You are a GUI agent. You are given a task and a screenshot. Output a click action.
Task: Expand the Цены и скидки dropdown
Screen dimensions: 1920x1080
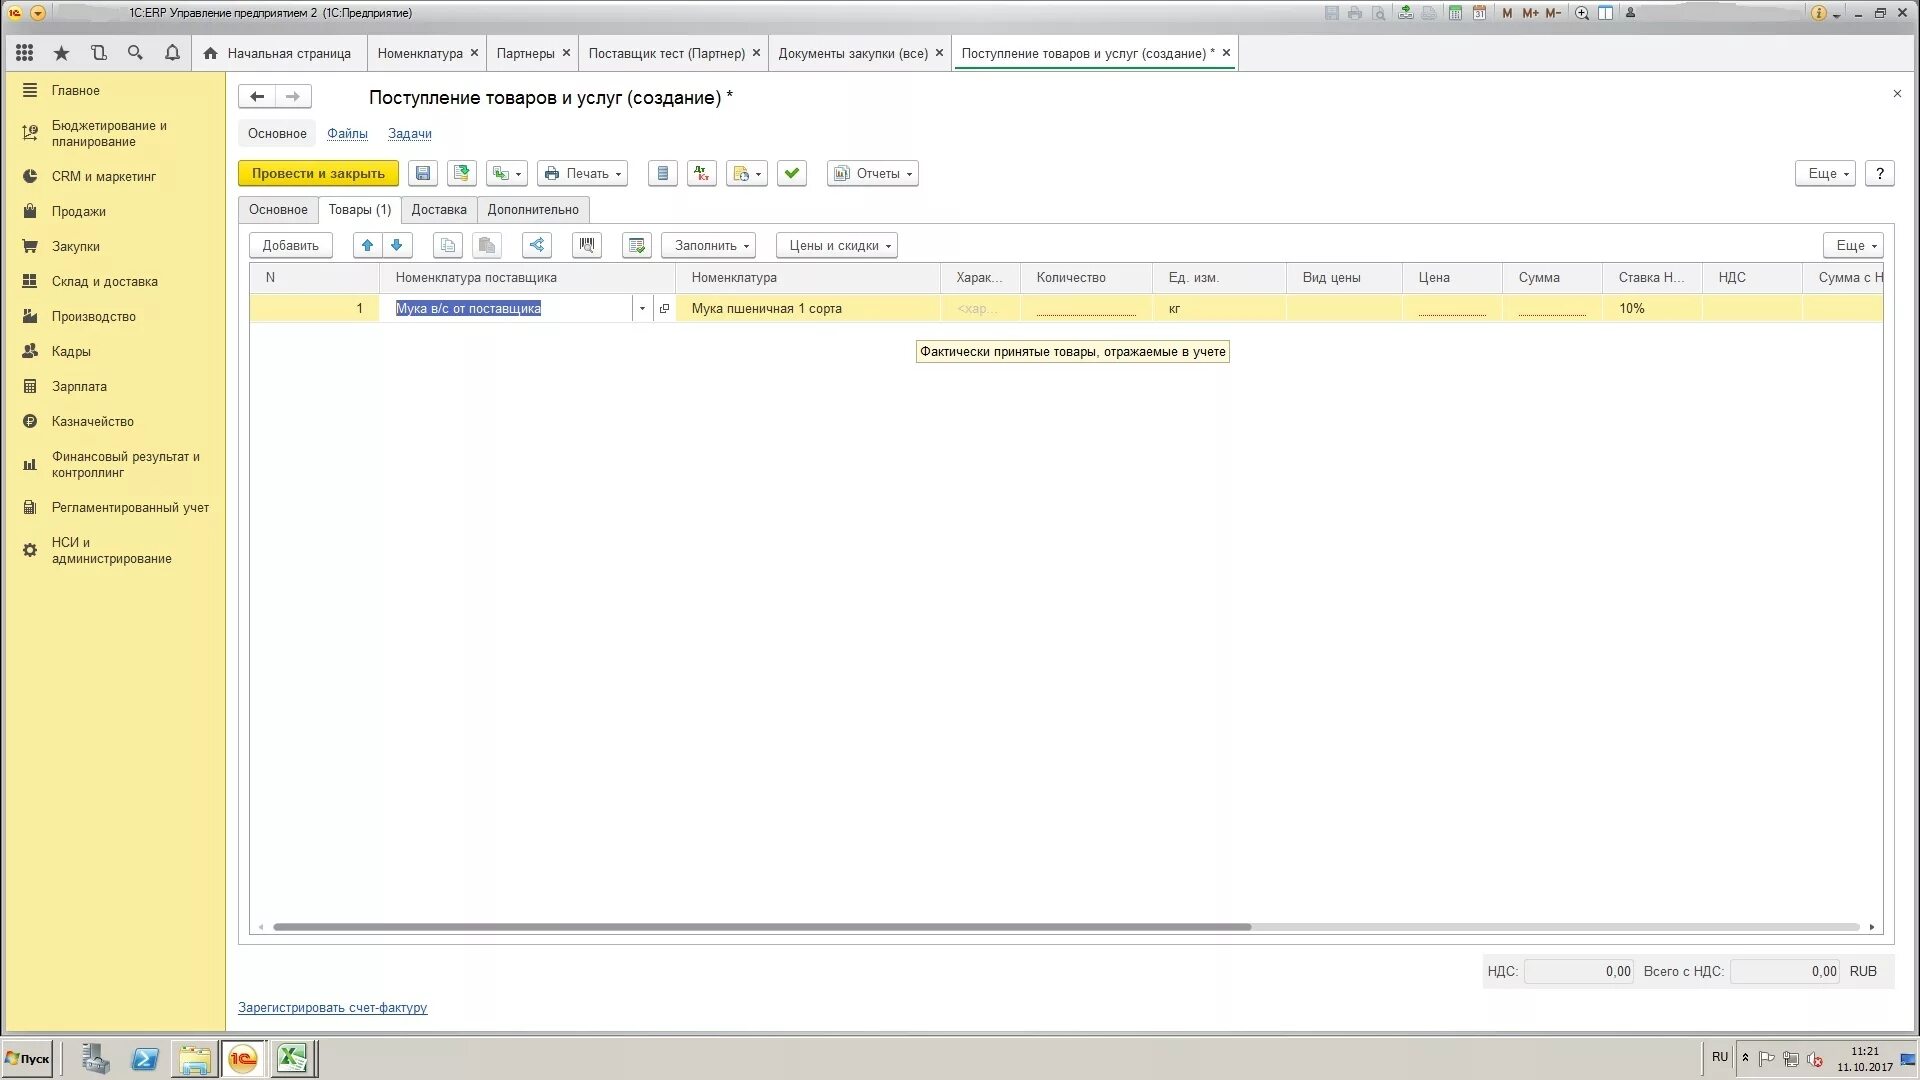(x=837, y=245)
